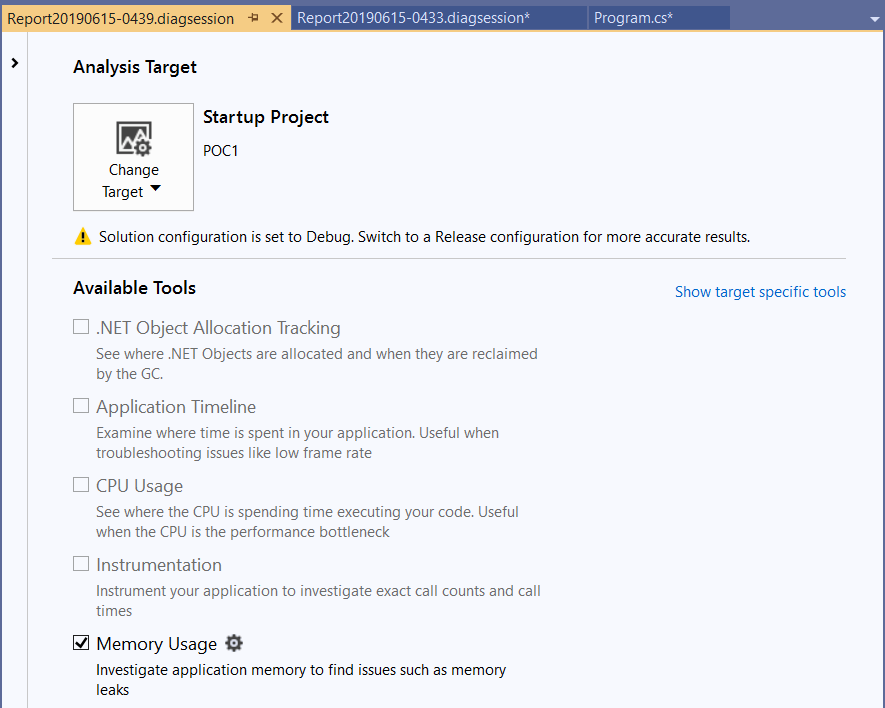The width and height of the screenshot is (885, 708).
Task: Switch to the Report20190615-0433.diagsession tab
Action: click(413, 19)
